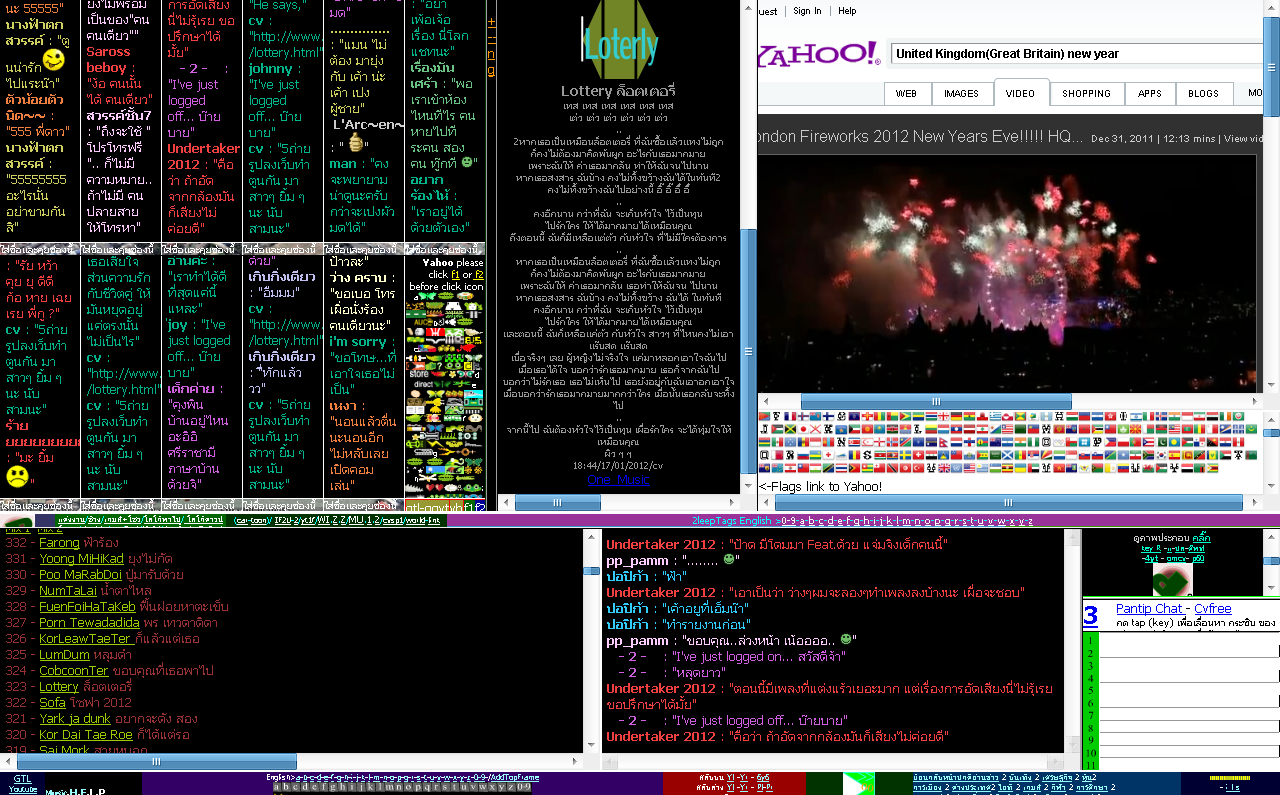Switch to the APPS tab in Yahoo
The width and height of the screenshot is (1280, 795).
(1149, 93)
